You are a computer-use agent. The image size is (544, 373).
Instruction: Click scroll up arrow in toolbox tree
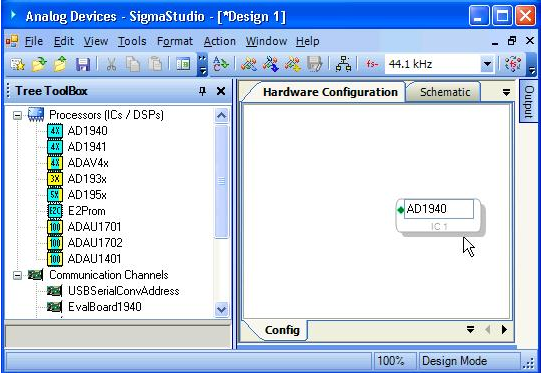click(x=221, y=115)
